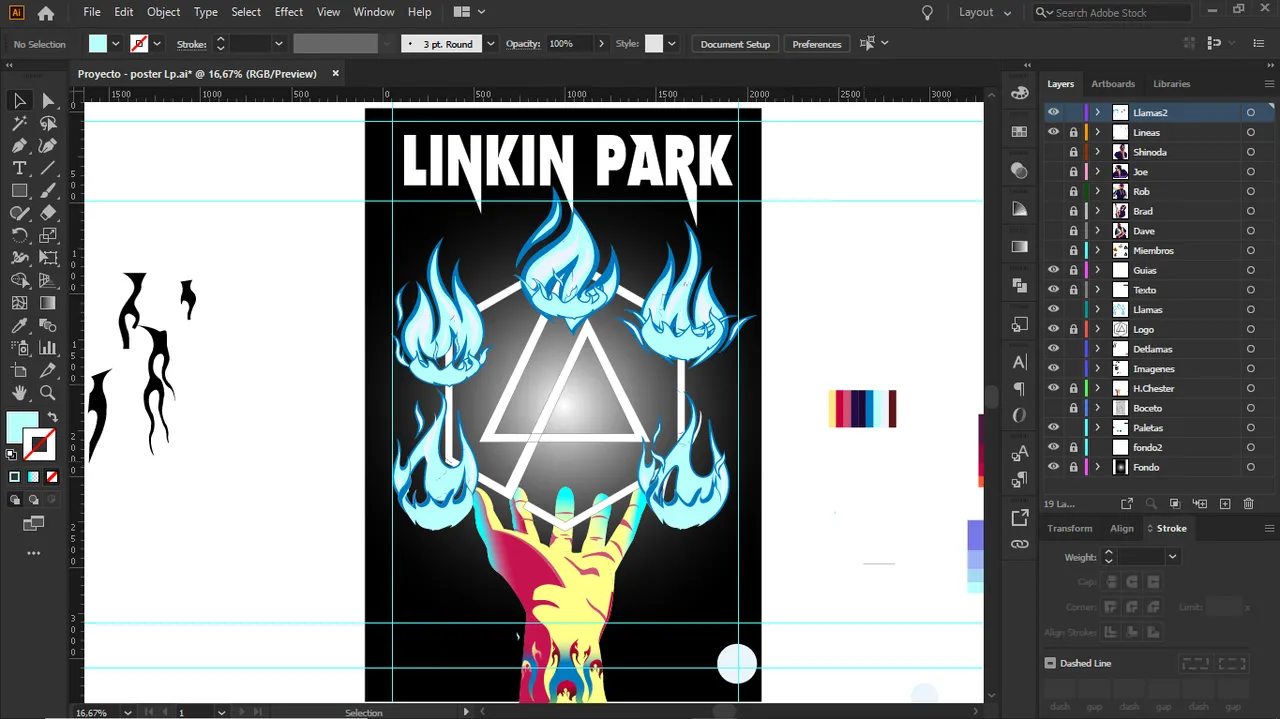Pick the Rotate tool
1280x719 pixels.
click(x=19, y=236)
